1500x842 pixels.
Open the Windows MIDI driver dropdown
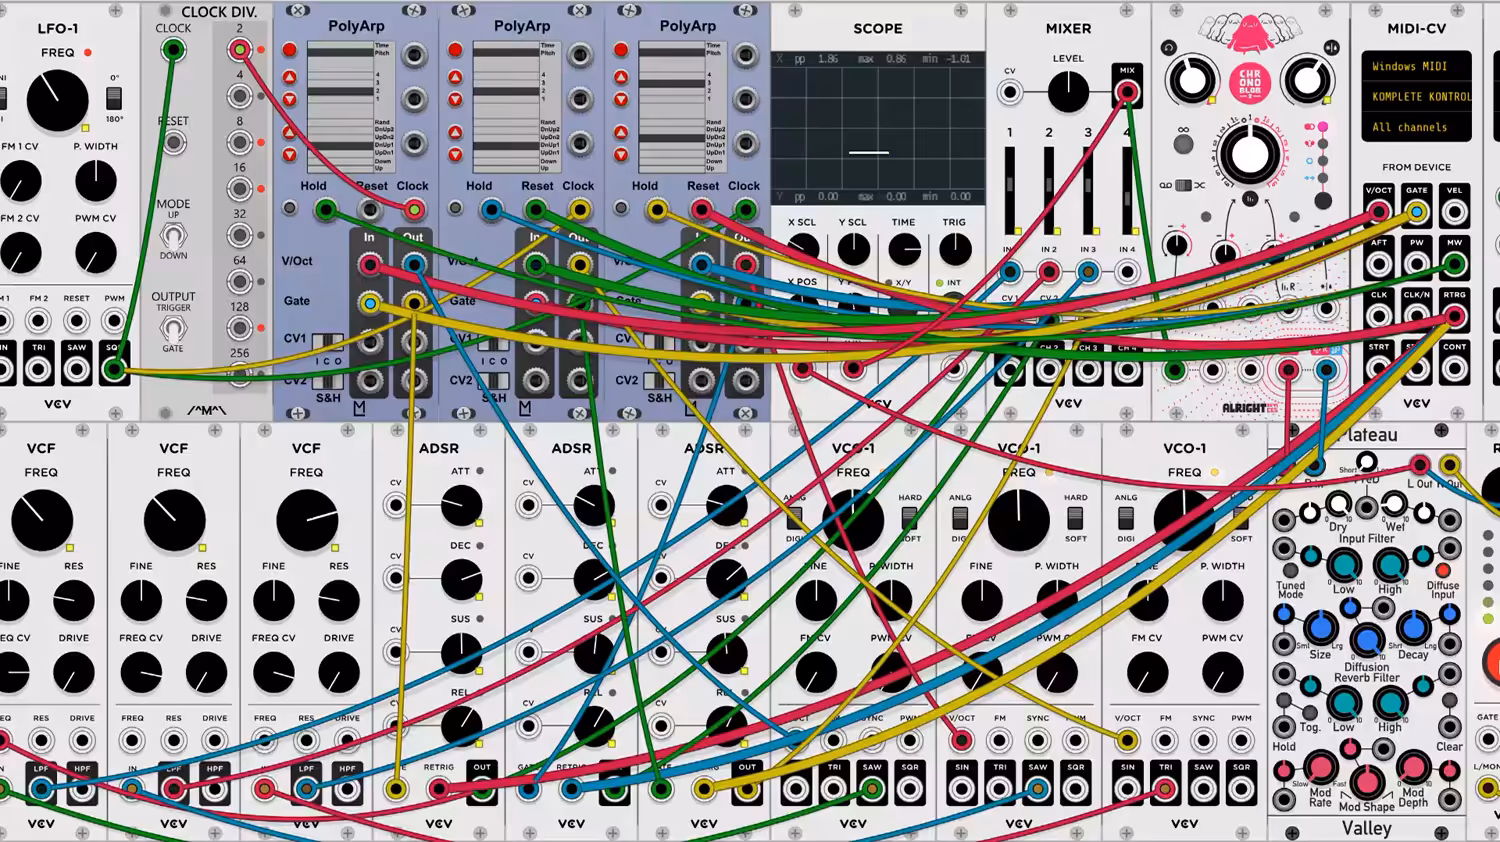1416,66
